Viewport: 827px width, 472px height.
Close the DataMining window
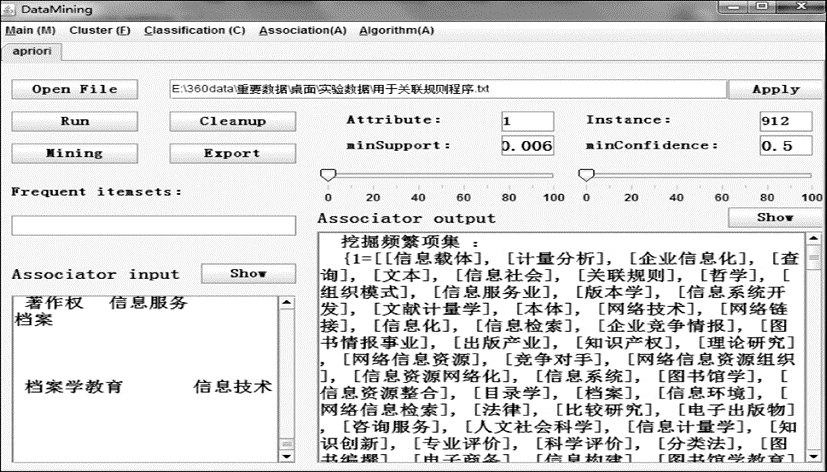801,6
